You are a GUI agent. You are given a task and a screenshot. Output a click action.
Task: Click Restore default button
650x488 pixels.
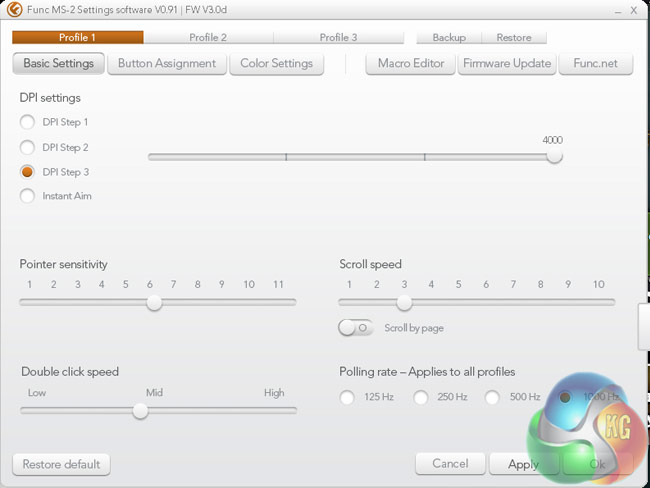point(61,464)
